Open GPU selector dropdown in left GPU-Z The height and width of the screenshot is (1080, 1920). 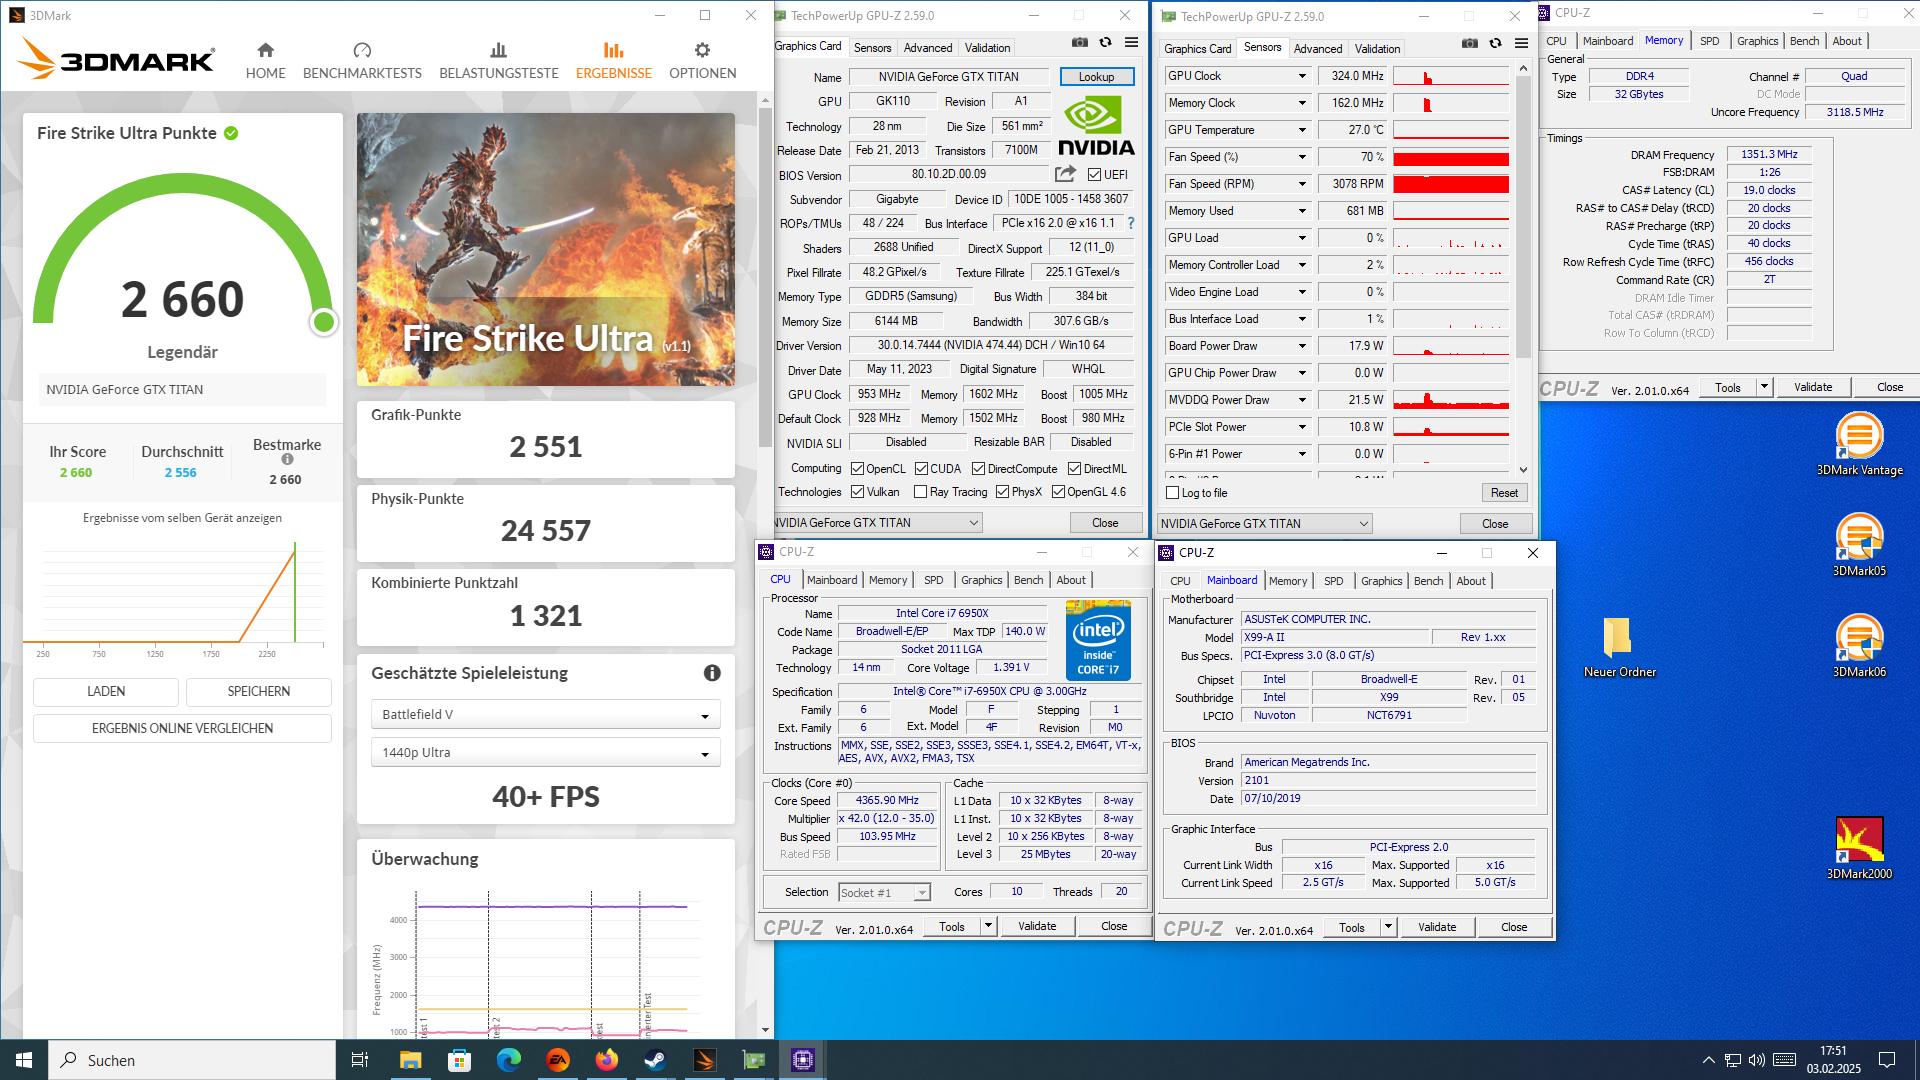878,522
